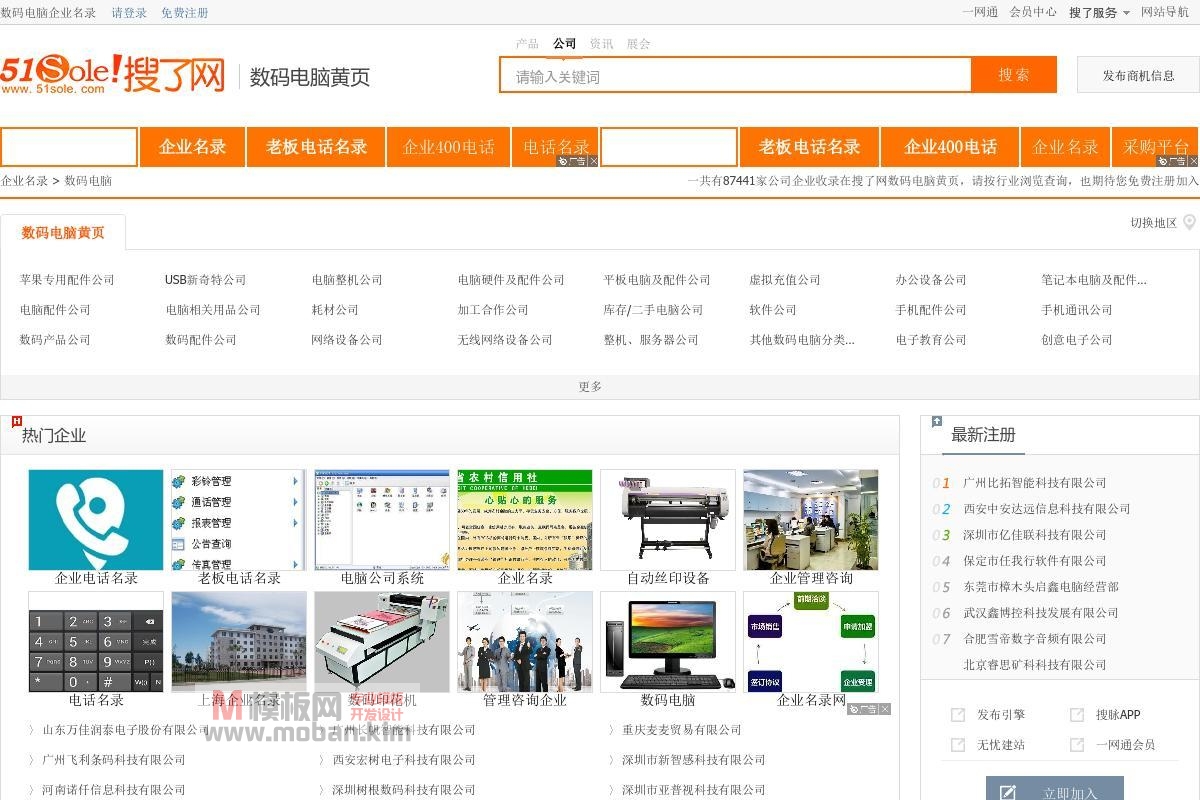
Task: Click the 无忧建站 edit icon
Action: tap(958, 745)
